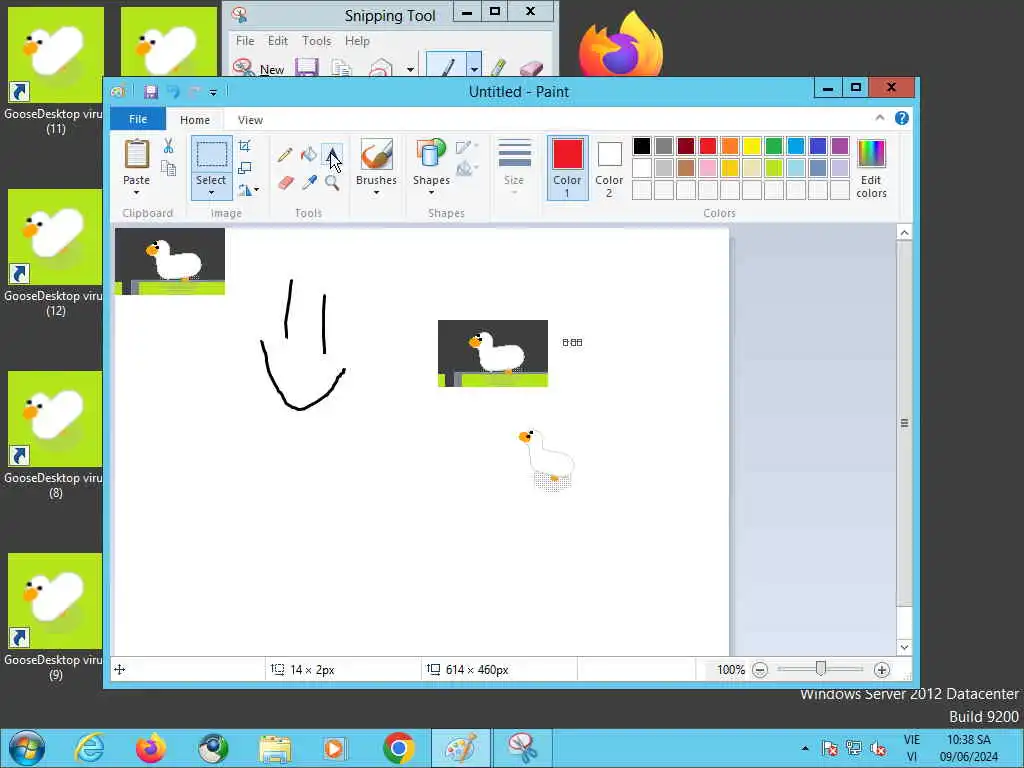Screen dimensions: 1024x768
Task: Click the Redo arrow in Paint title bar
Action: 194,92
